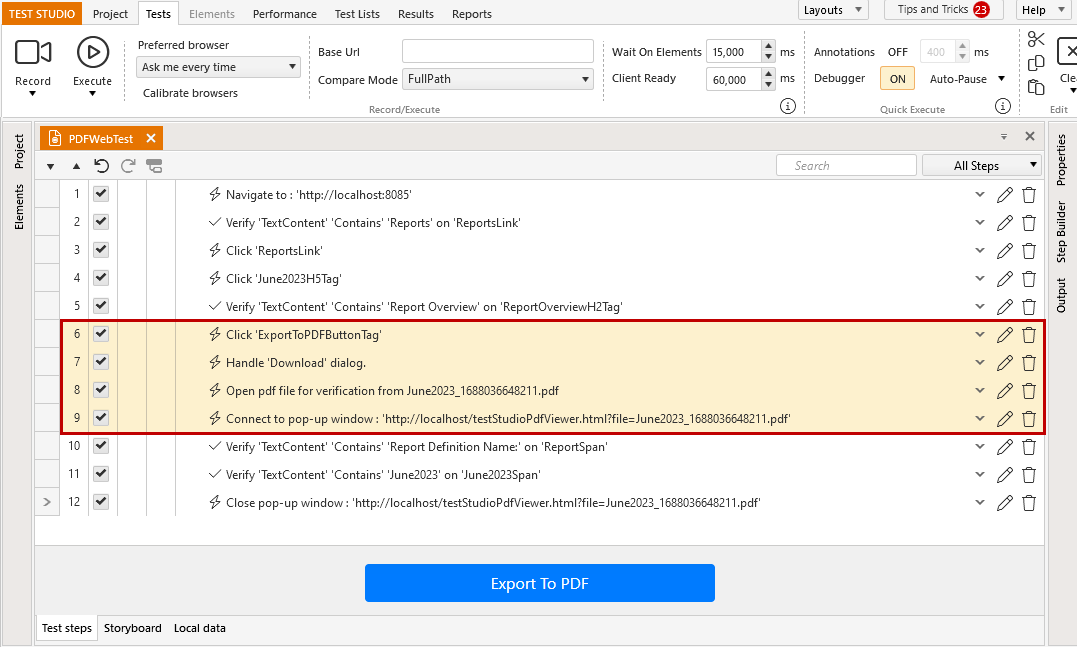Switch to the Storyboard tab
Image resolution: width=1077 pixels, height=647 pixels.
click(133, 628)
